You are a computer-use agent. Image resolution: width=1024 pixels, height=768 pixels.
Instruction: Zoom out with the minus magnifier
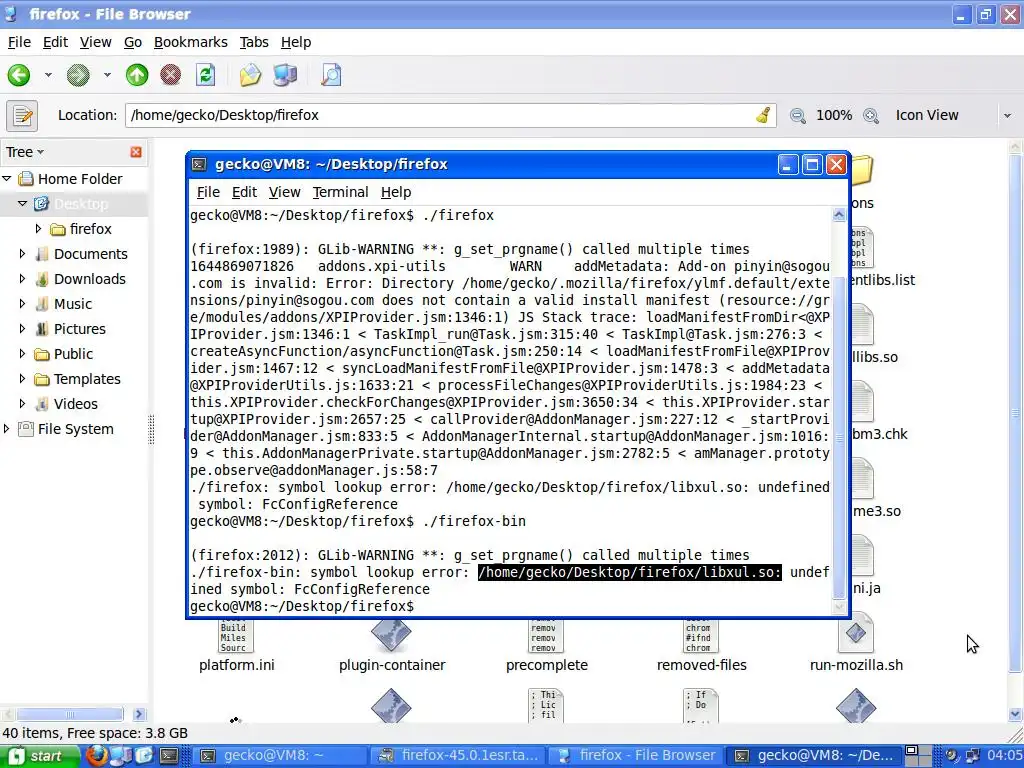797,116
